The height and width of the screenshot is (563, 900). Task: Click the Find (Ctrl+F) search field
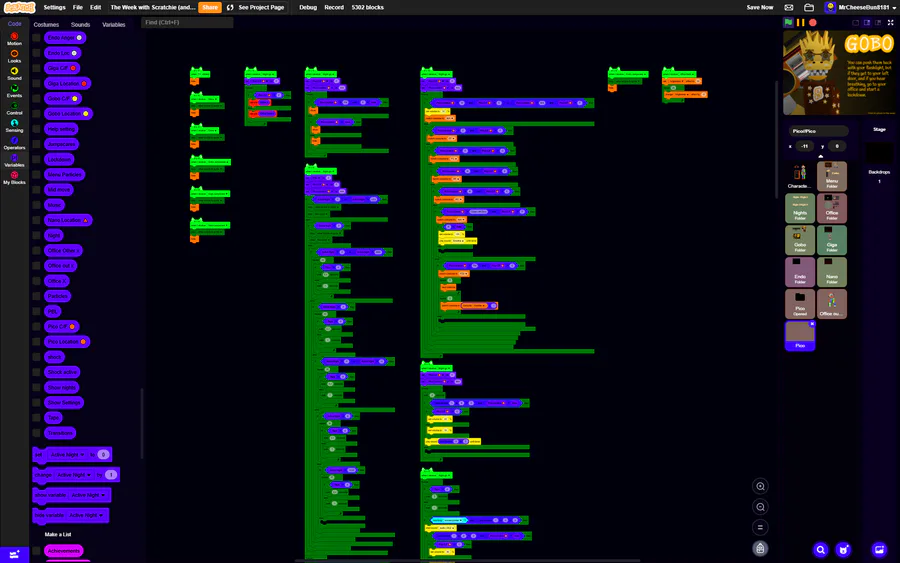[187, 22]
